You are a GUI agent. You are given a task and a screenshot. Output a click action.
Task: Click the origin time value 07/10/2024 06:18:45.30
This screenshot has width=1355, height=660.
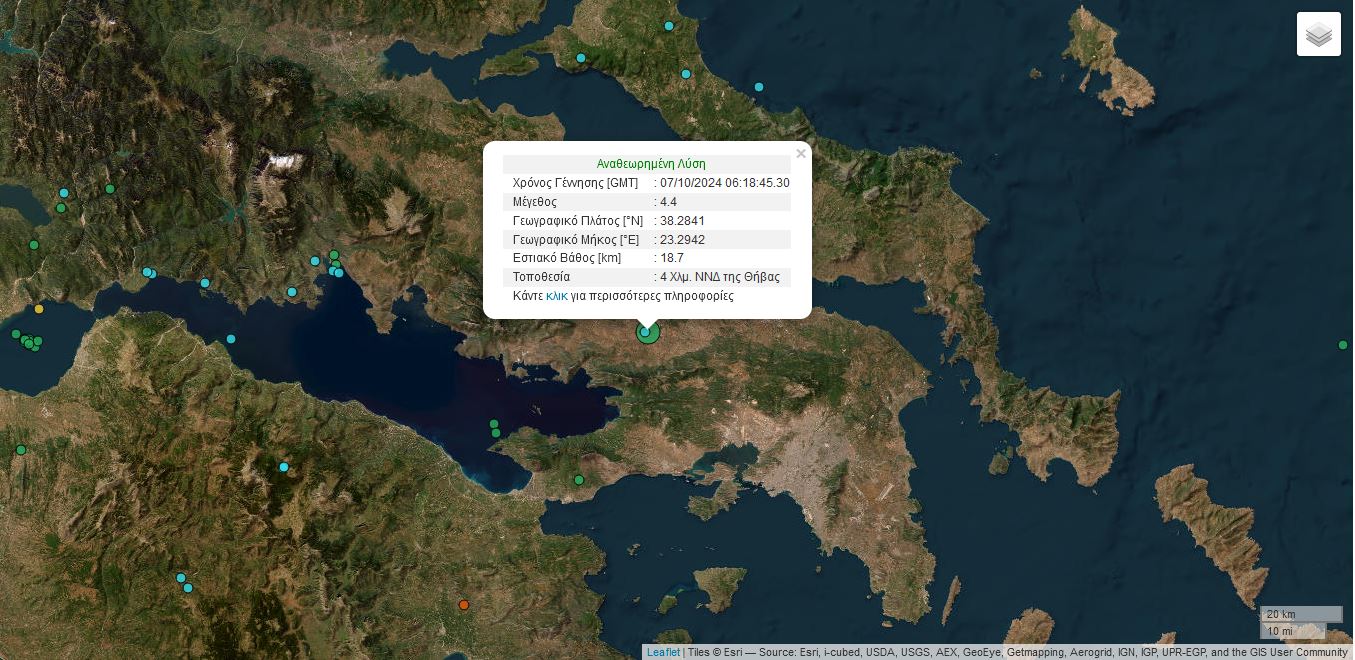pyautogui.click(x=725, y=183)
